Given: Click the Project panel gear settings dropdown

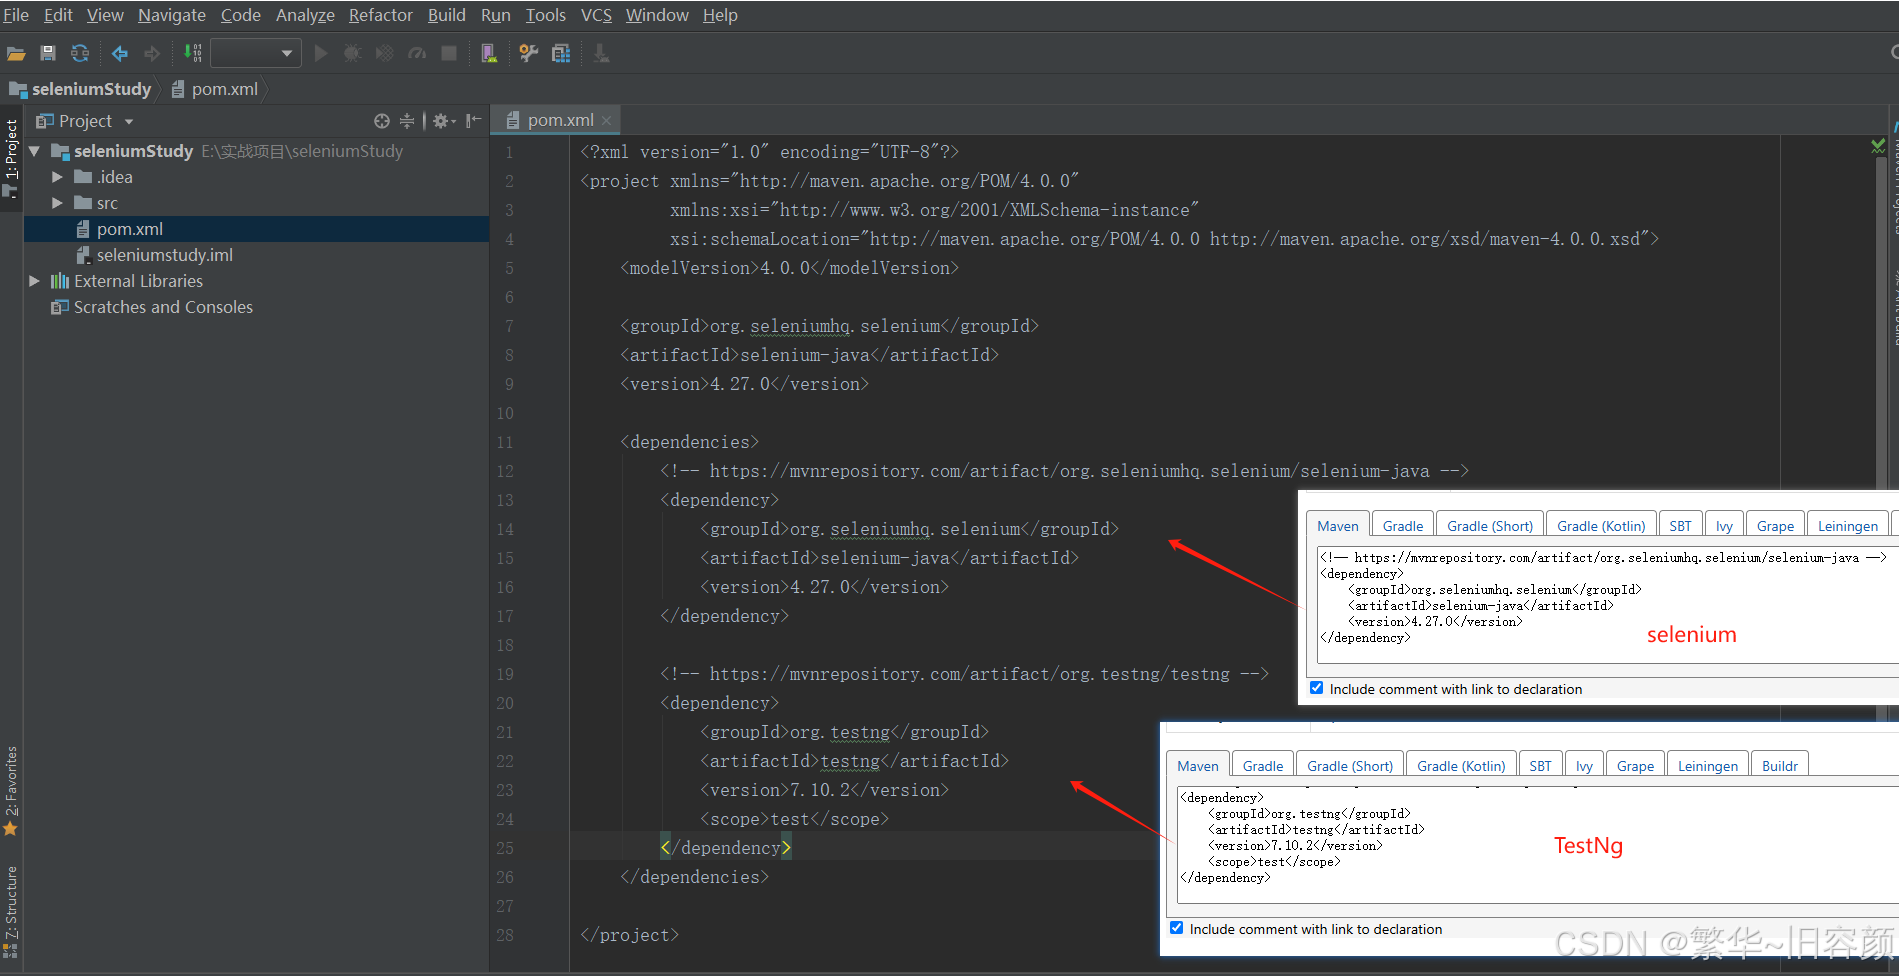Looking at the screenshot, I should click(443, 120).
